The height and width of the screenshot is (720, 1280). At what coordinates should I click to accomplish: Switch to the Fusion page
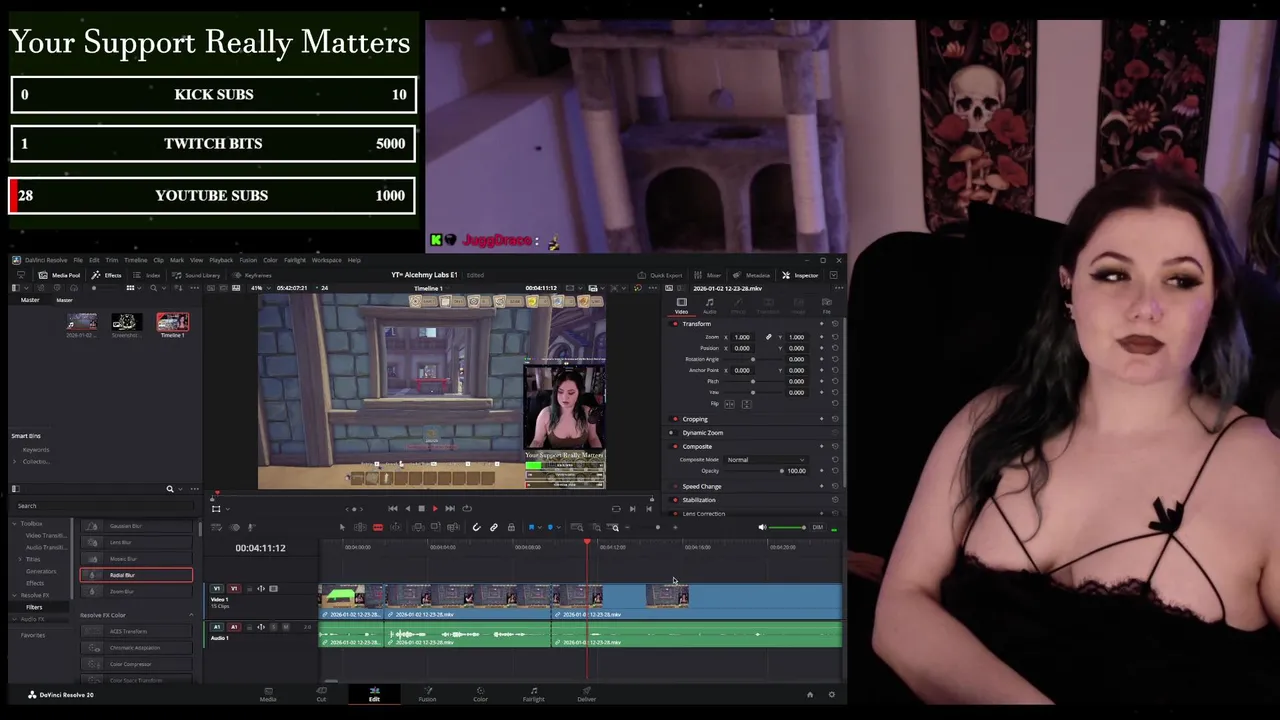click(x=427, y=693)
